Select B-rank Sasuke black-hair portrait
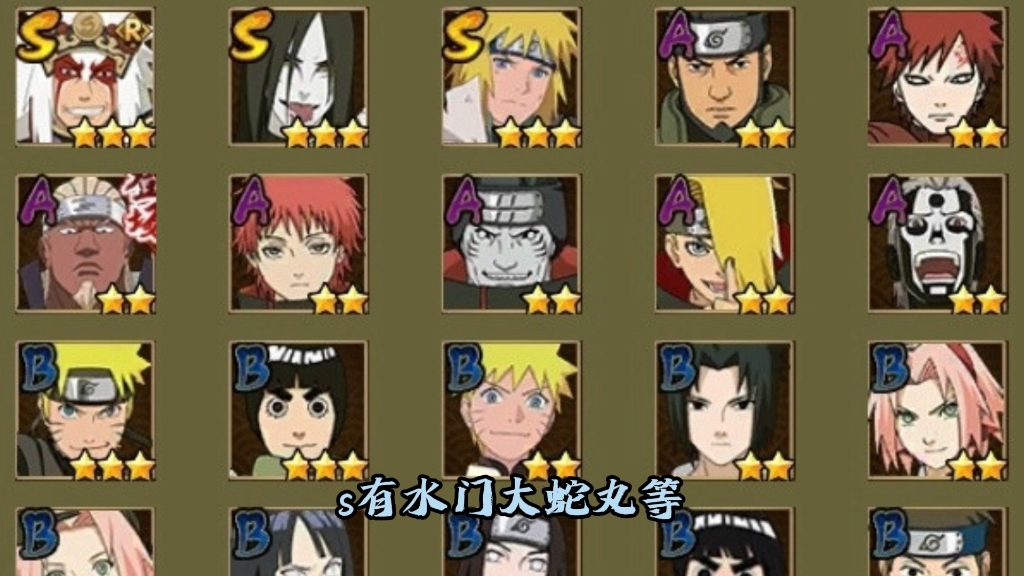1024x576 pixels. [725, 410]
